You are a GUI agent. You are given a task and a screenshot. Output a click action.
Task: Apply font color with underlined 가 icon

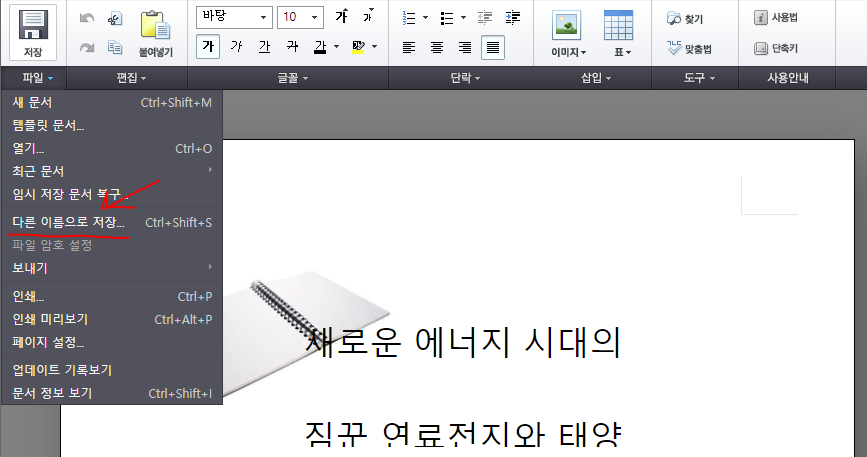tap(320, 47)
